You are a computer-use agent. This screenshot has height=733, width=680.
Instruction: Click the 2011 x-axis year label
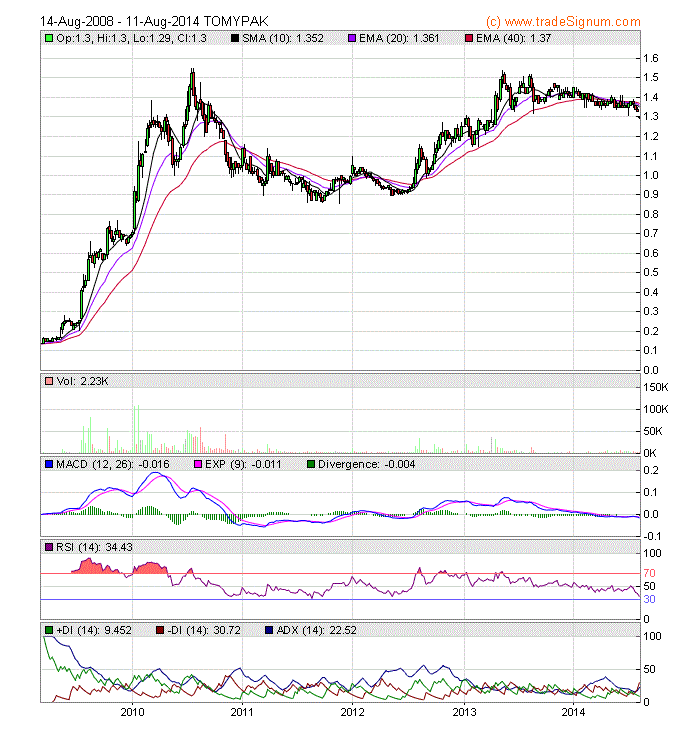coord(242,712)
